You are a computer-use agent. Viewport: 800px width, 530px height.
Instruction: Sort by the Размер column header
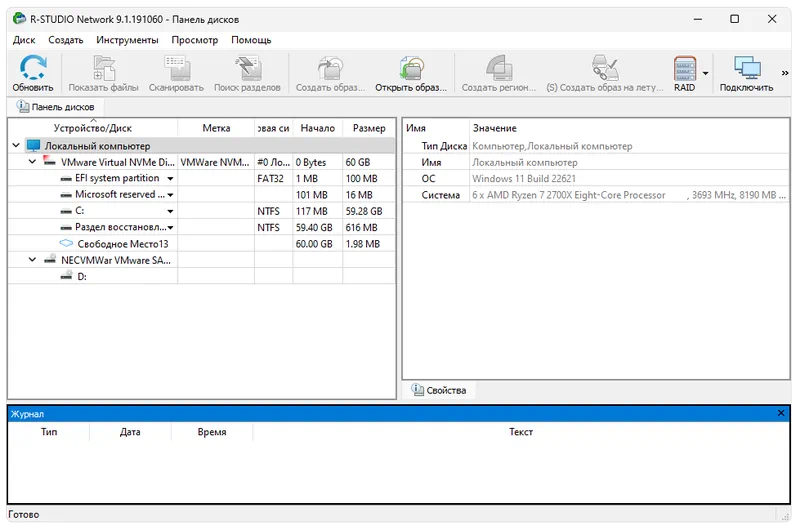click(x=369, y=128)
